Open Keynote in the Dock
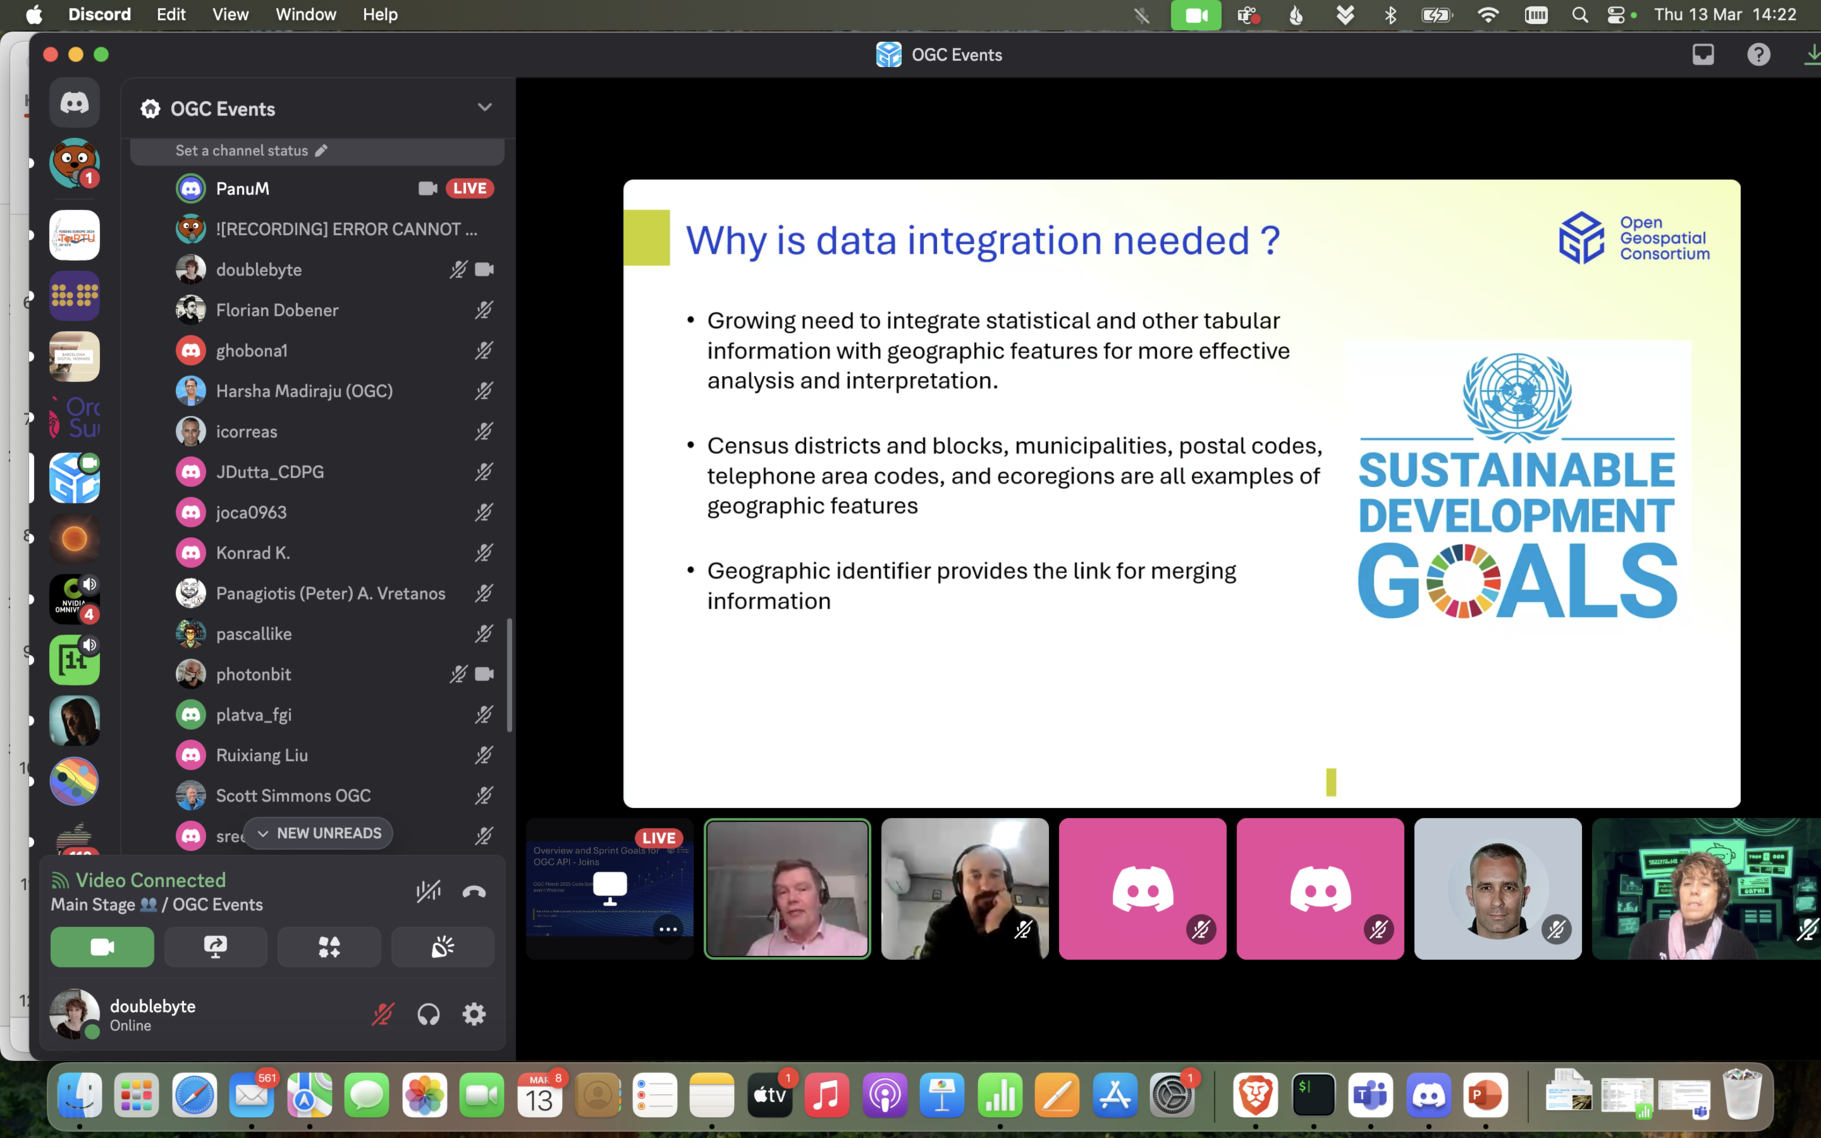 pos(942,1096)
